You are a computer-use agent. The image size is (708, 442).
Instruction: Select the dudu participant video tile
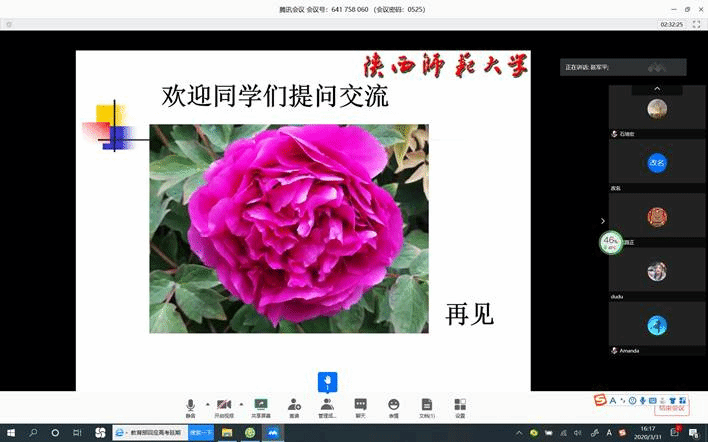pos(657,271)
